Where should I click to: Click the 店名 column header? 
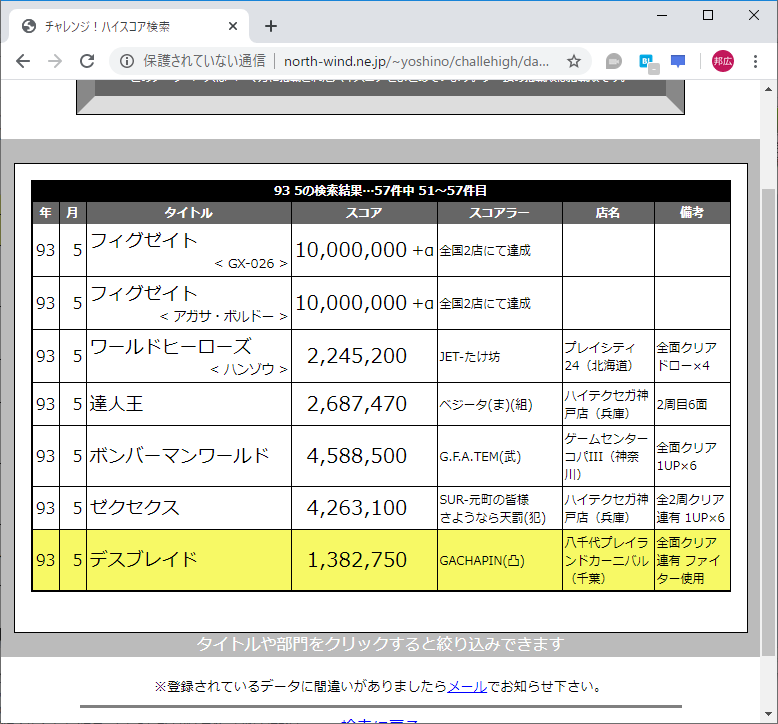(608, 213)
